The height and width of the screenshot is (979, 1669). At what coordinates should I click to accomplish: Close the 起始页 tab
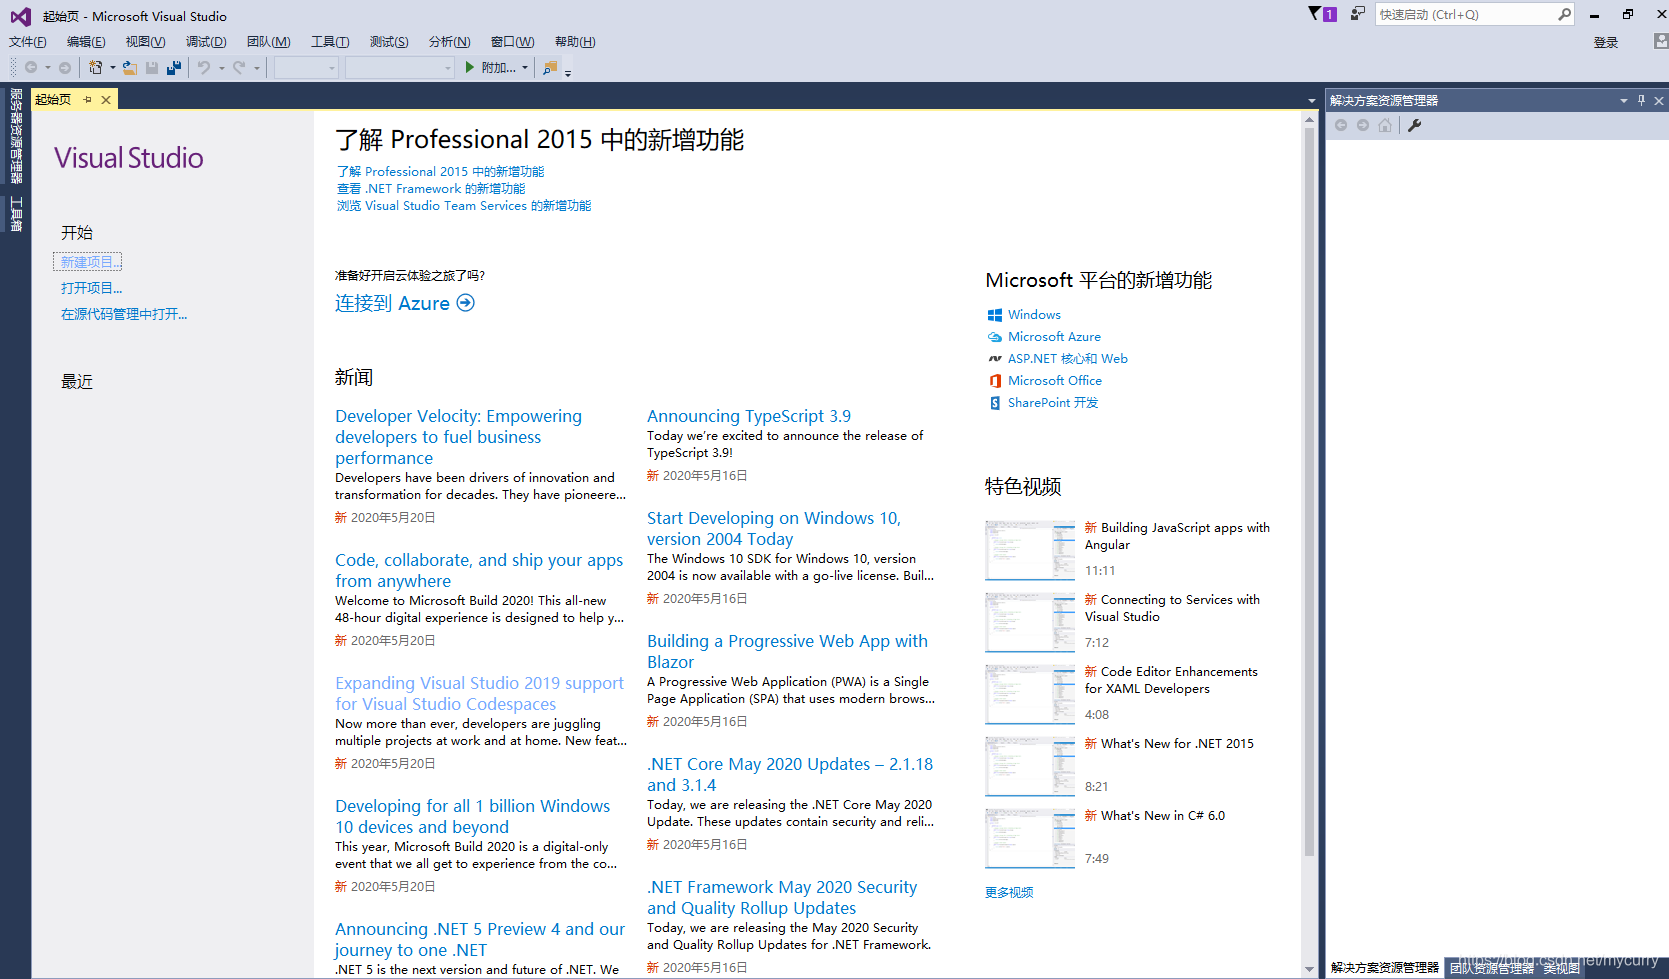106,99
